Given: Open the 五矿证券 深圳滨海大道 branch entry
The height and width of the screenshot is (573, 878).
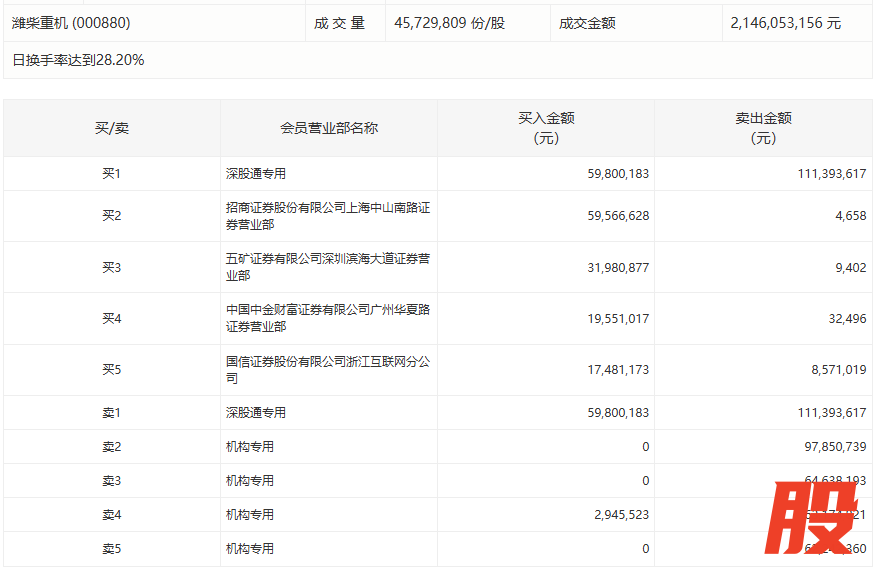Looking at the screenshot, I should pyautogui.click(x=328, y=267).
